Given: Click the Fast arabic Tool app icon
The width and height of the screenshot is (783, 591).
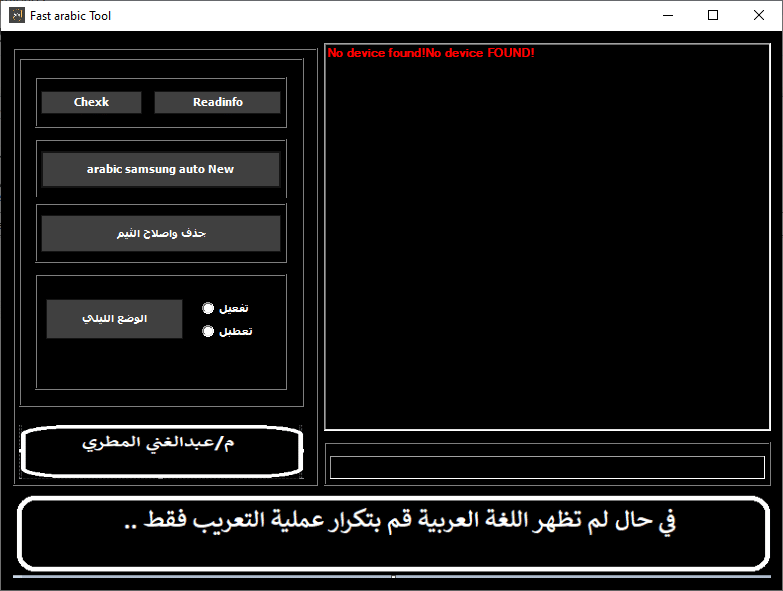Looking at the screenshot, I should click(16, 15).
